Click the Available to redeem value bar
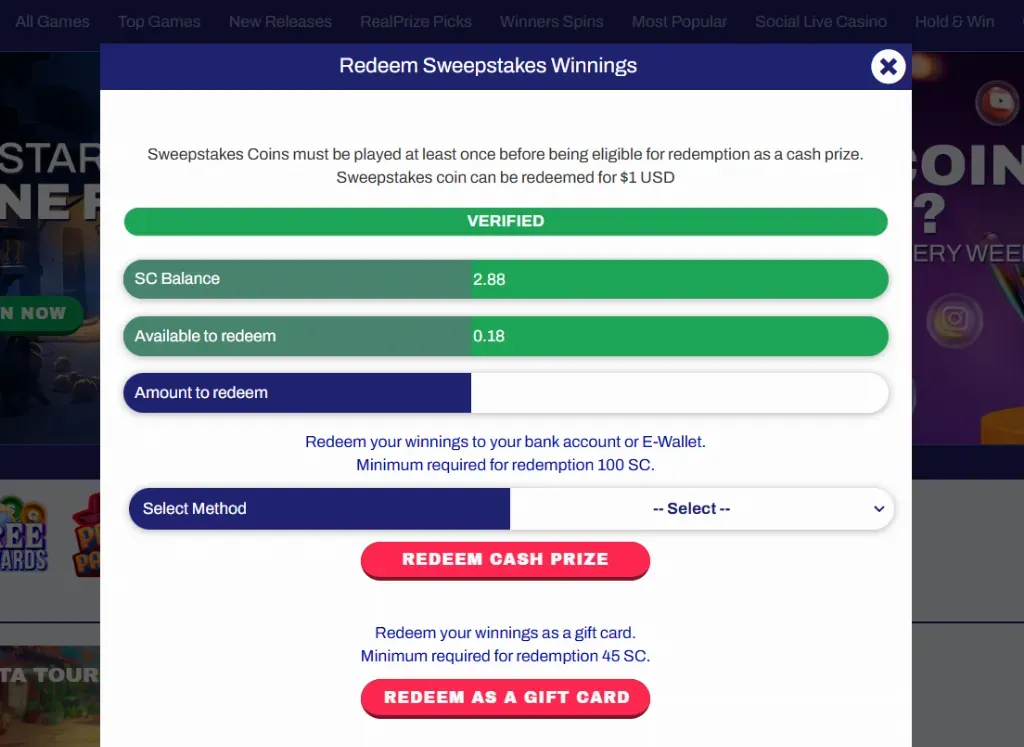The height and width of the screenshot is (747, 1024). [679, 336]
